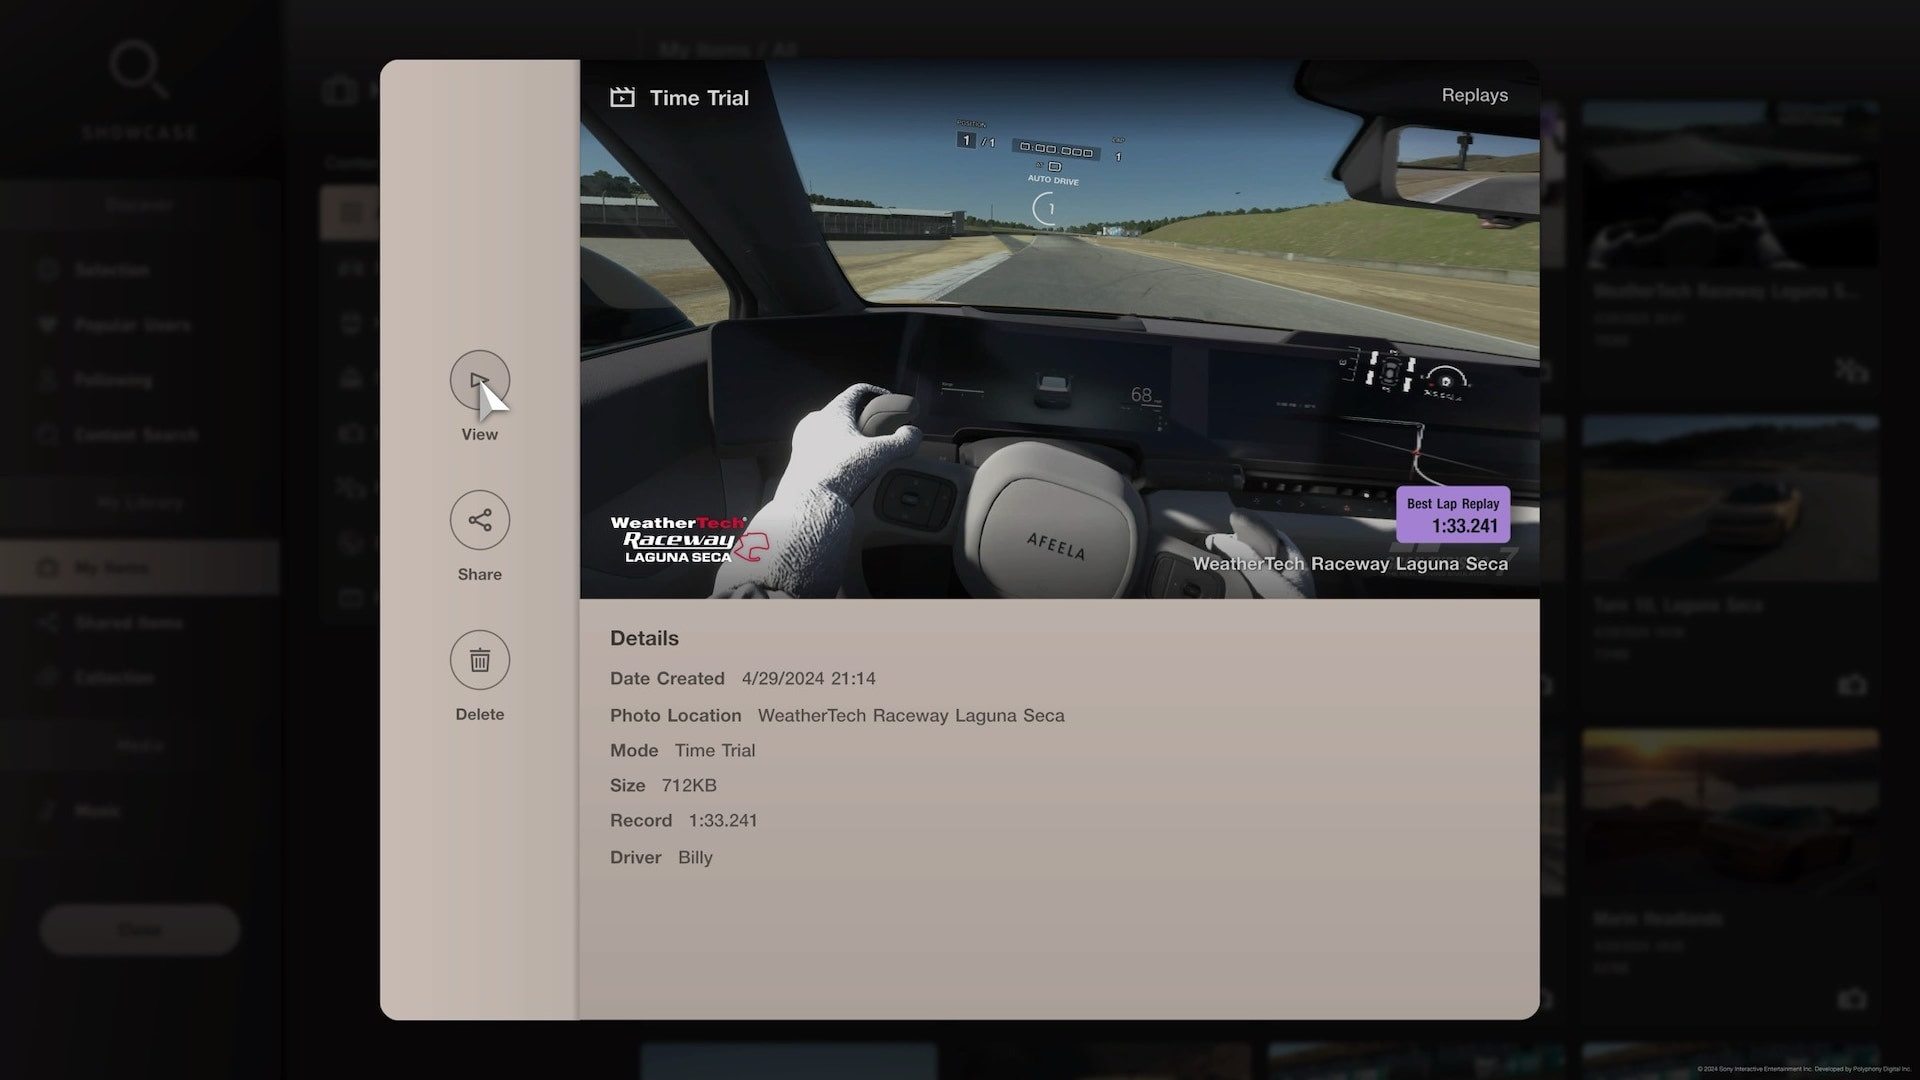Select the Date Created value 4/29/2024 21:14

click(x=808, y=678)
